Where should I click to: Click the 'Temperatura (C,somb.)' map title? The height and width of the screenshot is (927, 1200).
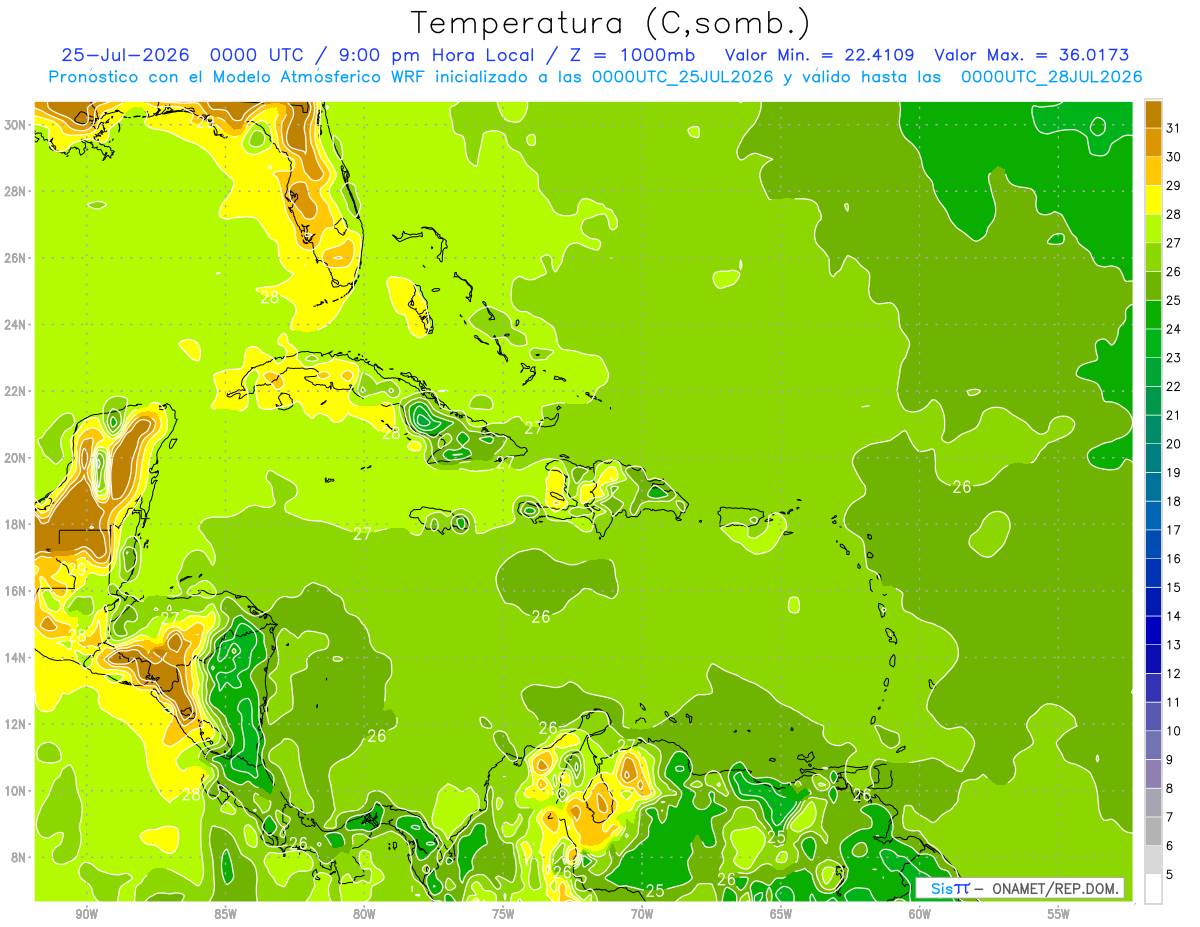[611, 23]
